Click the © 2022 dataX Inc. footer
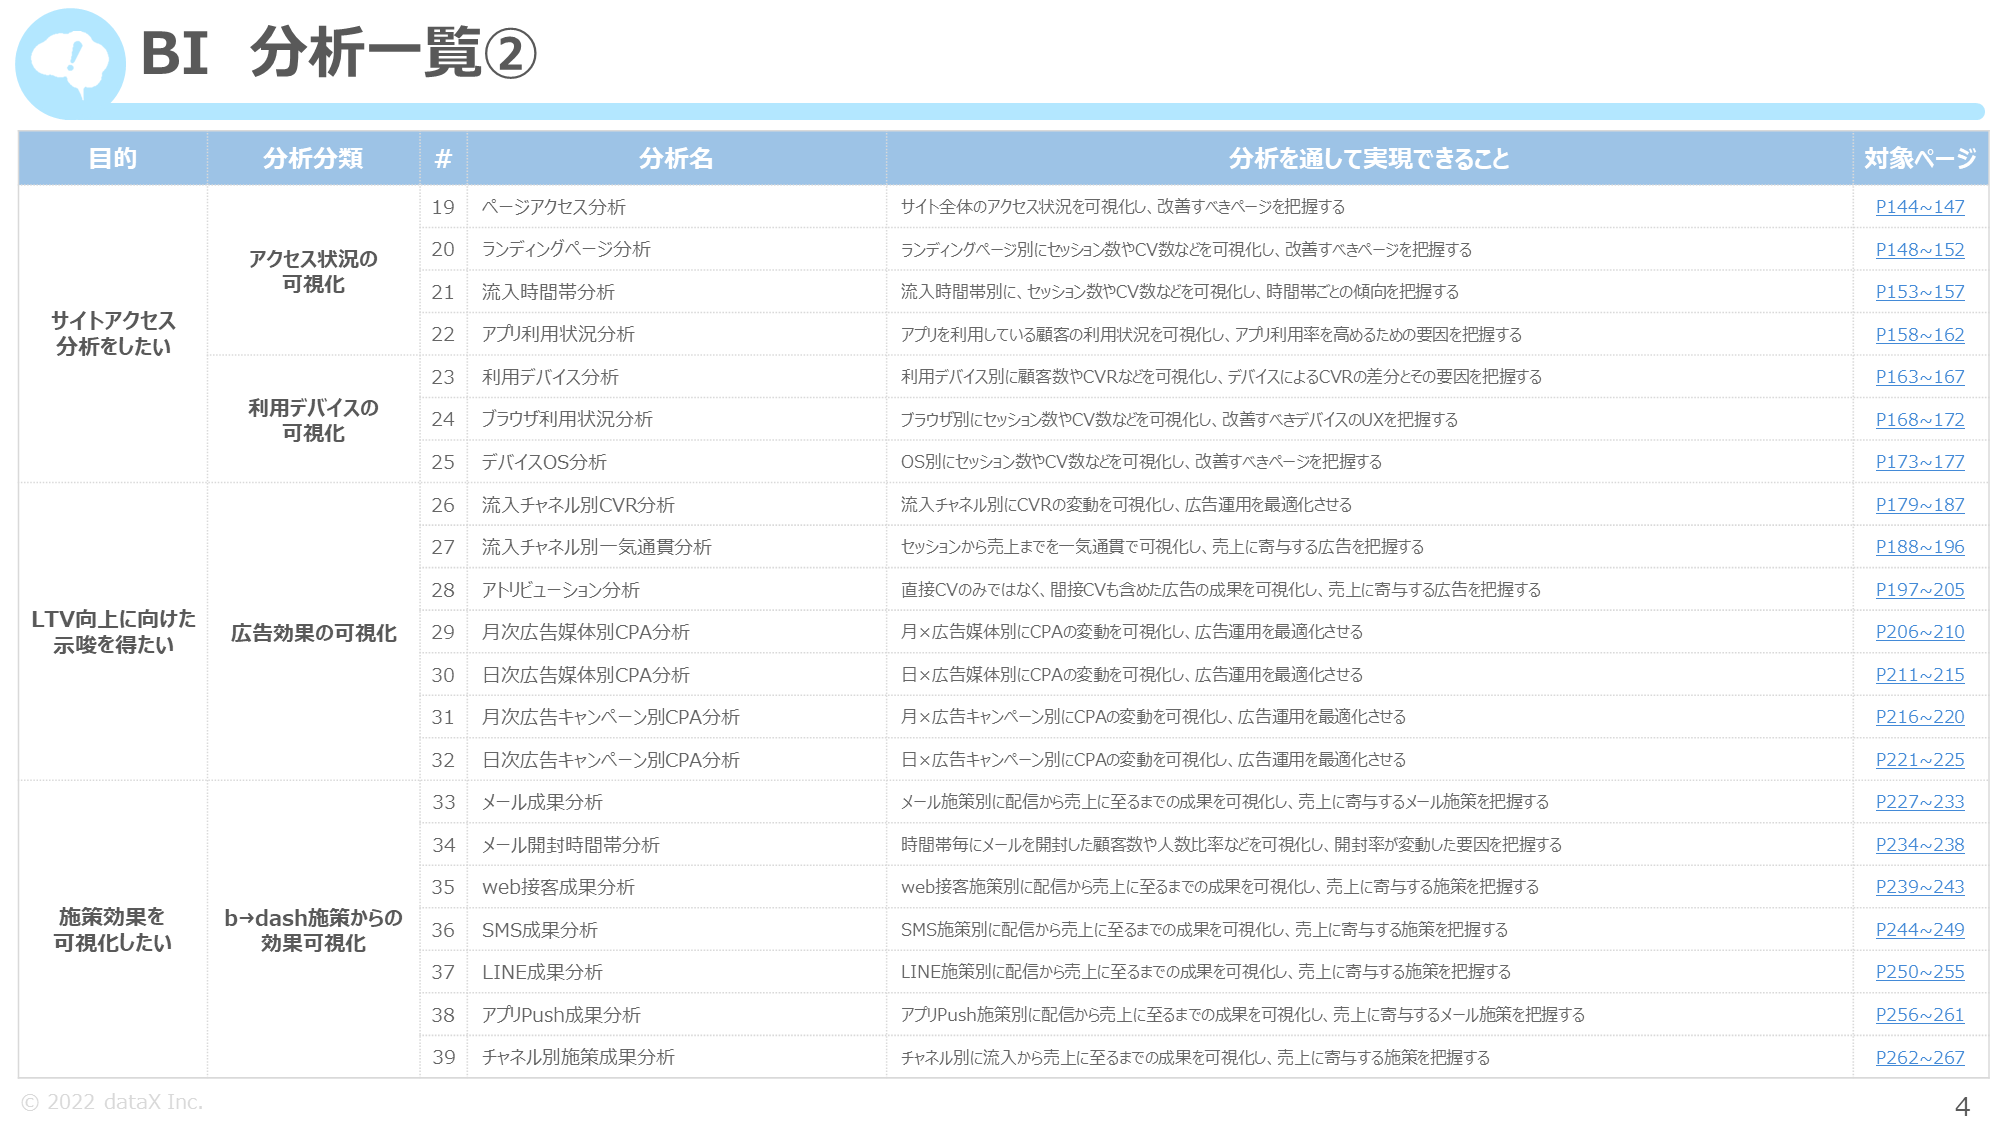Image resolution: width=2000 pixels, height=1125 pixels. click(112, 1102)
